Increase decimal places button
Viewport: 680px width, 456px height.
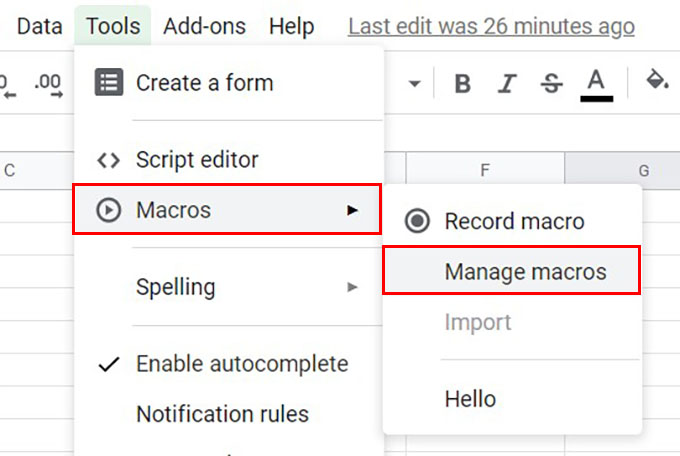[x=49, y=85]
